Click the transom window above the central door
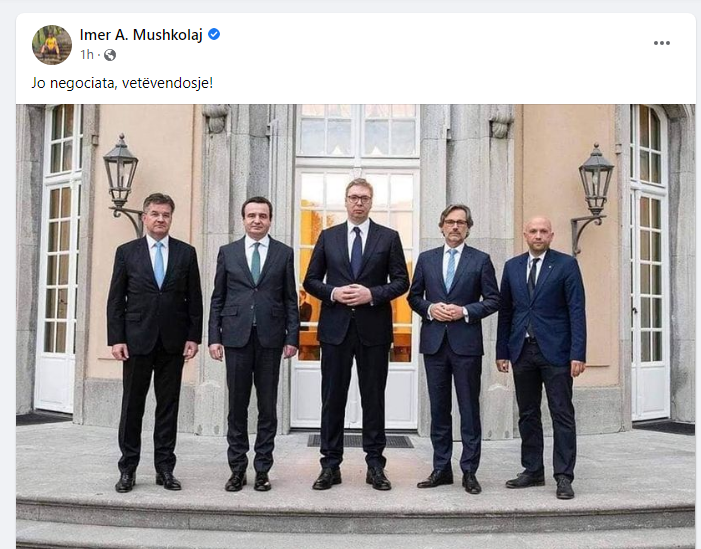This screenshot has height=549, width=701. tap(357, 131)
